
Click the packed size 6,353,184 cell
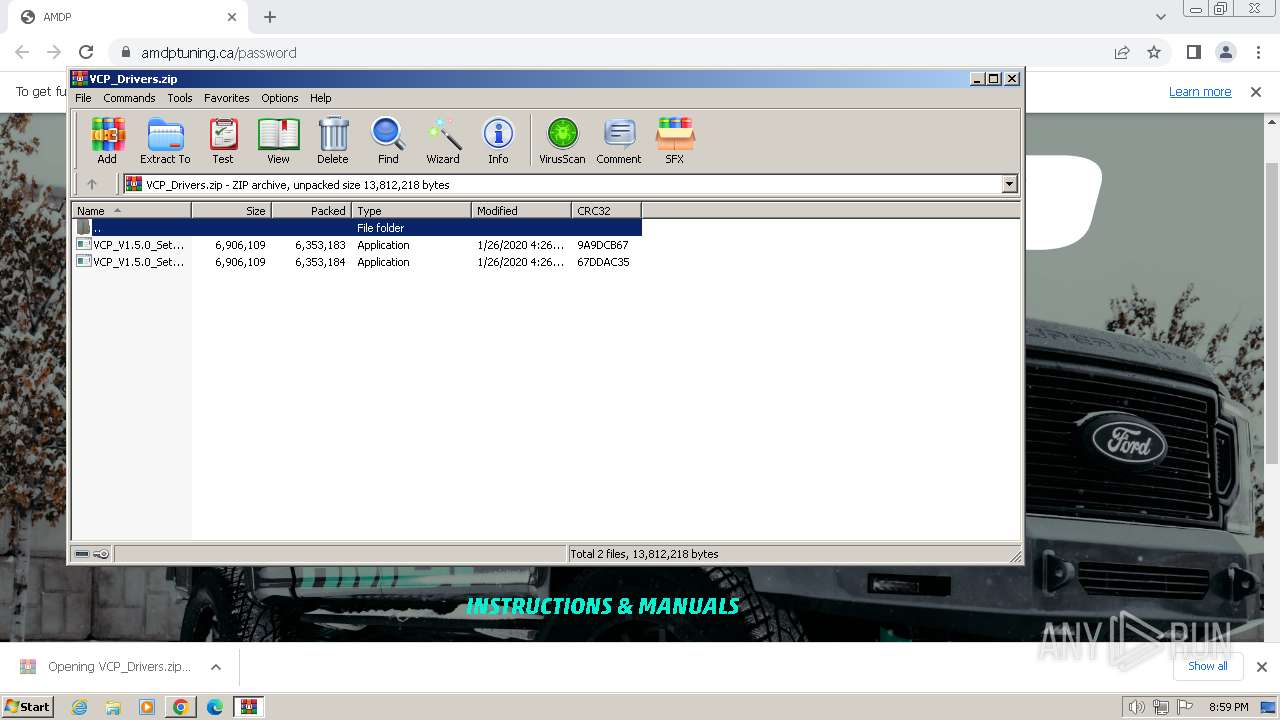(320, 262)
